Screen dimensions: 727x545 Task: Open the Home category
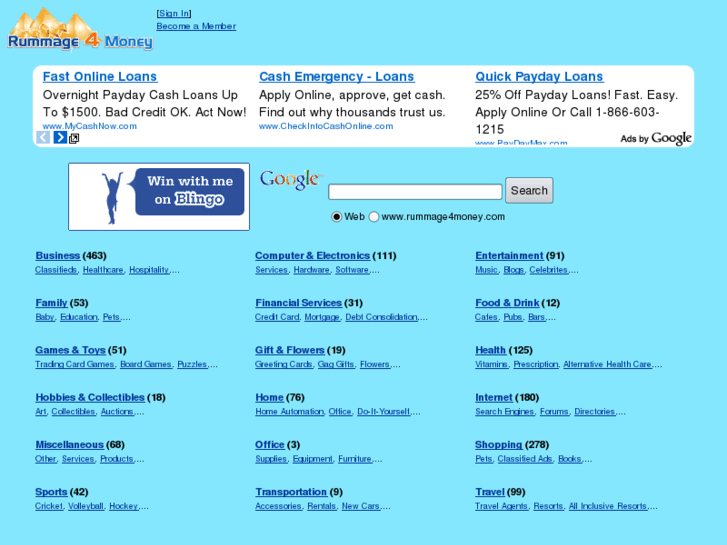pyautogui.click(x=269, y=398)
